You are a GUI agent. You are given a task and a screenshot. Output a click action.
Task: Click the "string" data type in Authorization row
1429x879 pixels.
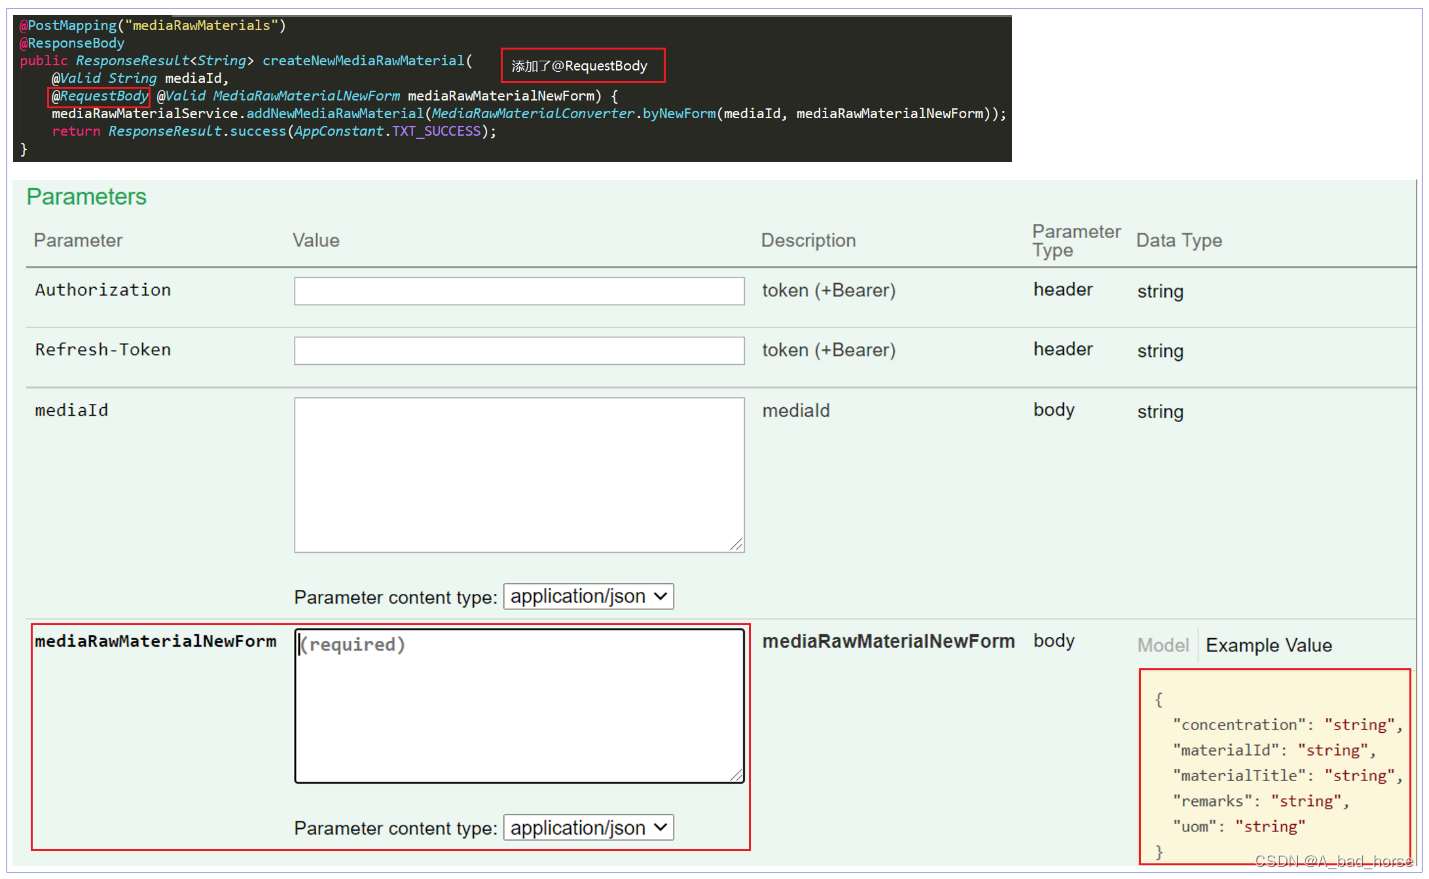1160,292
